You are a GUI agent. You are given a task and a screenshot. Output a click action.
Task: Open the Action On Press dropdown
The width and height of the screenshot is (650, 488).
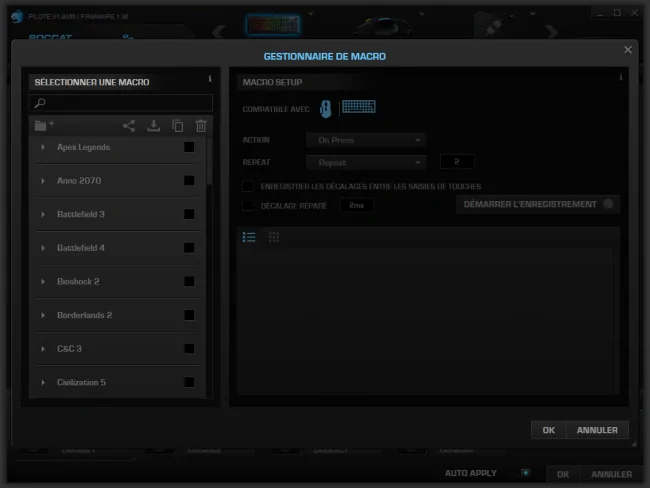click(x=366, y=140)
